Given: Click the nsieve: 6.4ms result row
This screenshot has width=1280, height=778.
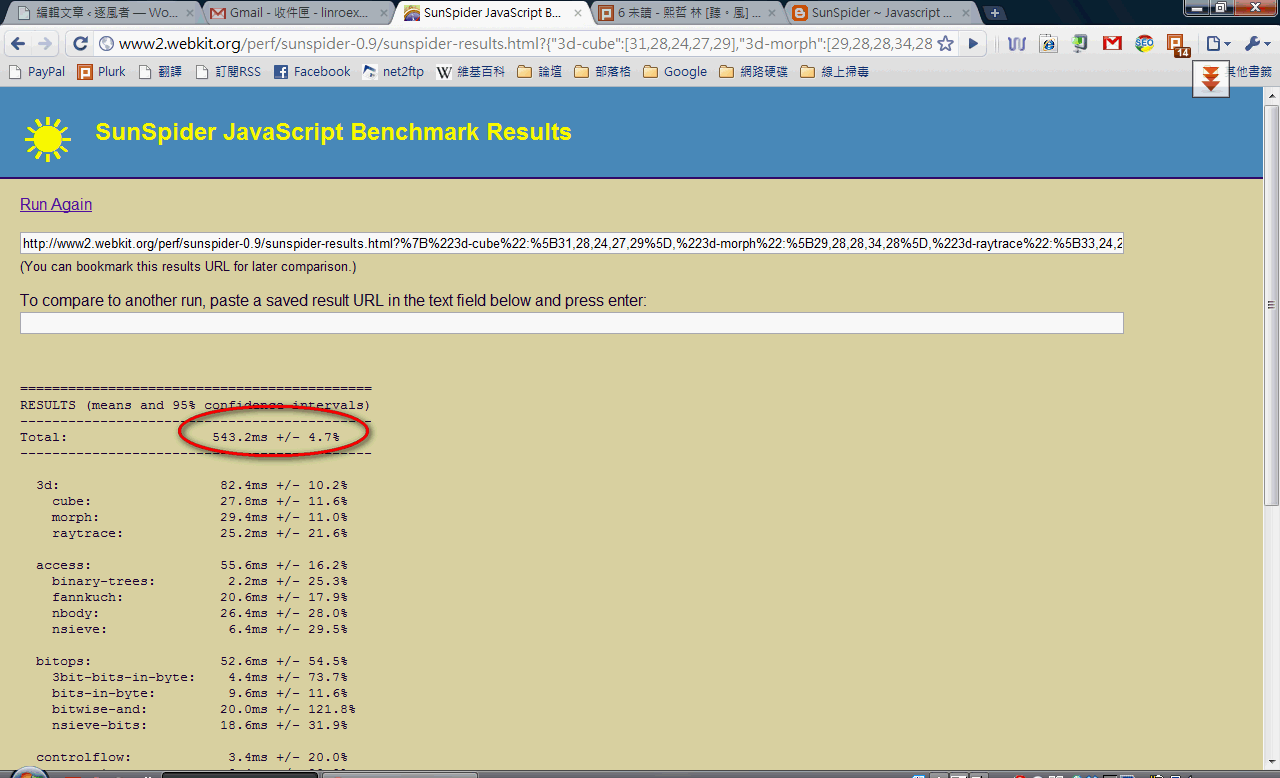Looking at the screenshot, I should pos(200,629).
